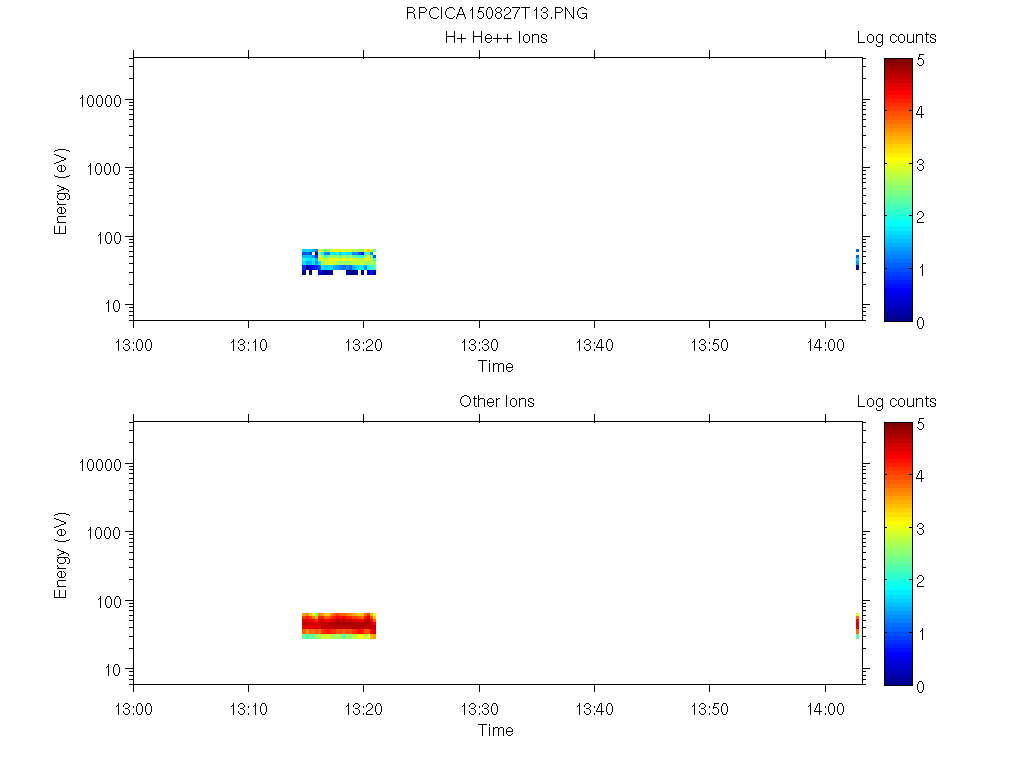Click the red sliver after 14:00 in Other Ions plot
This screenshot has height=768, width=1024.
tap(857, 626)
